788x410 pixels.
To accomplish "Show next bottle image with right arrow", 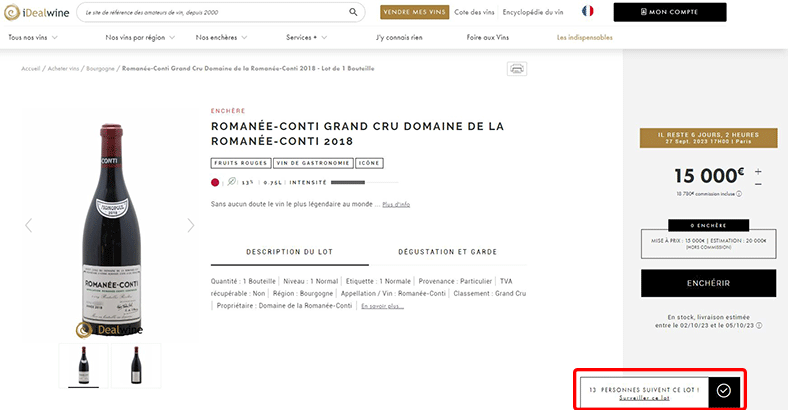I will tap(190, 225).
